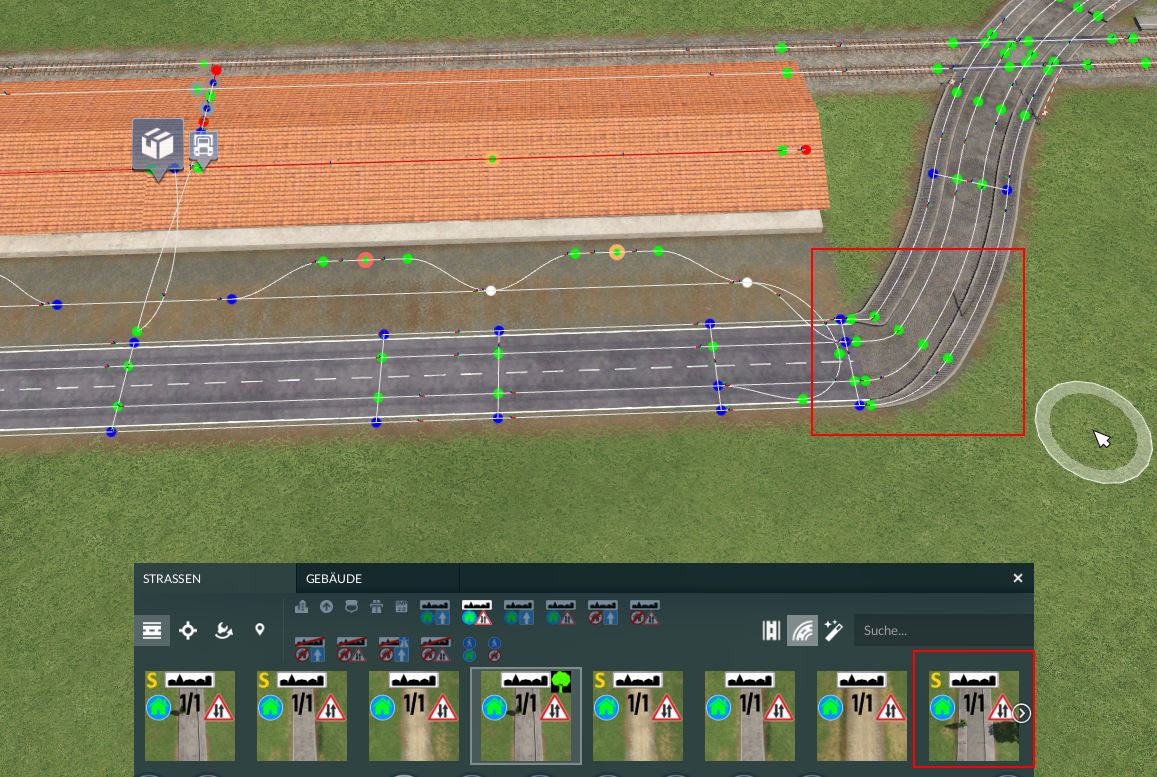Pick the street thumbnail with tree badge
The width and height of the screenshot is (1157, 777).
(x=526, y=716)
